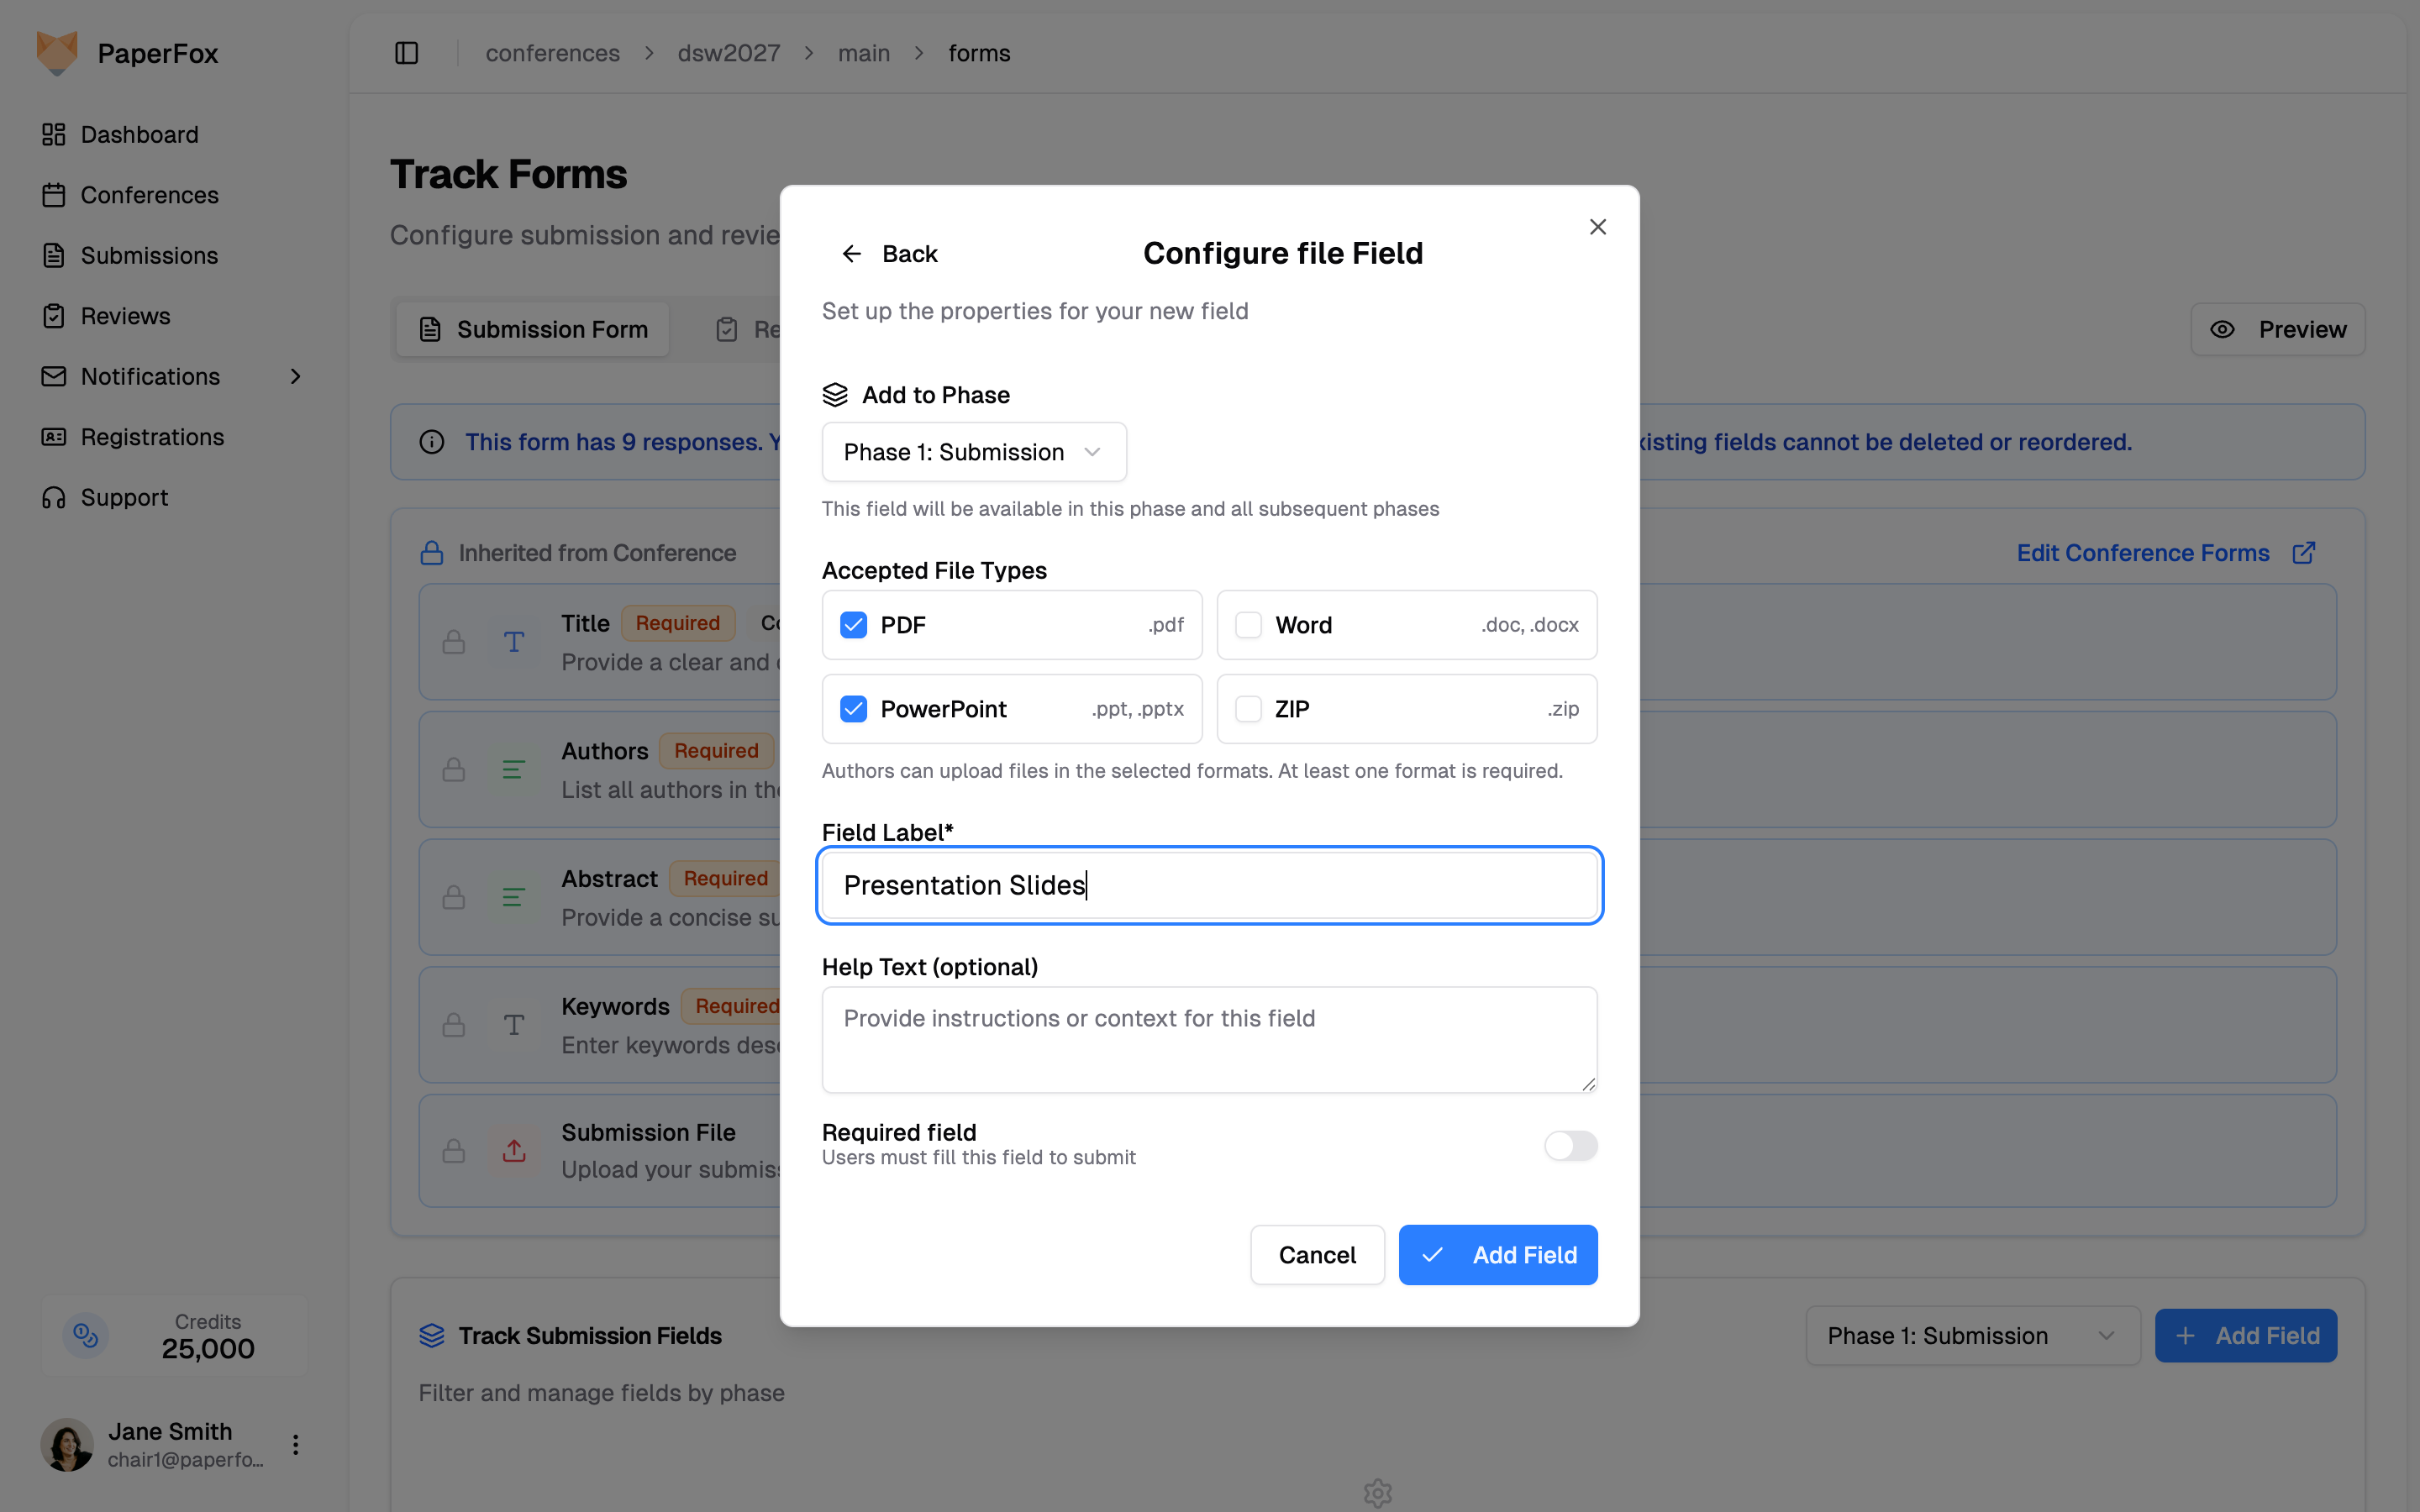This screenshot has height=1512, width=2420.
Task: Click the Registrations ID card icon in the sidebar
Action: [x=54, y=437]
